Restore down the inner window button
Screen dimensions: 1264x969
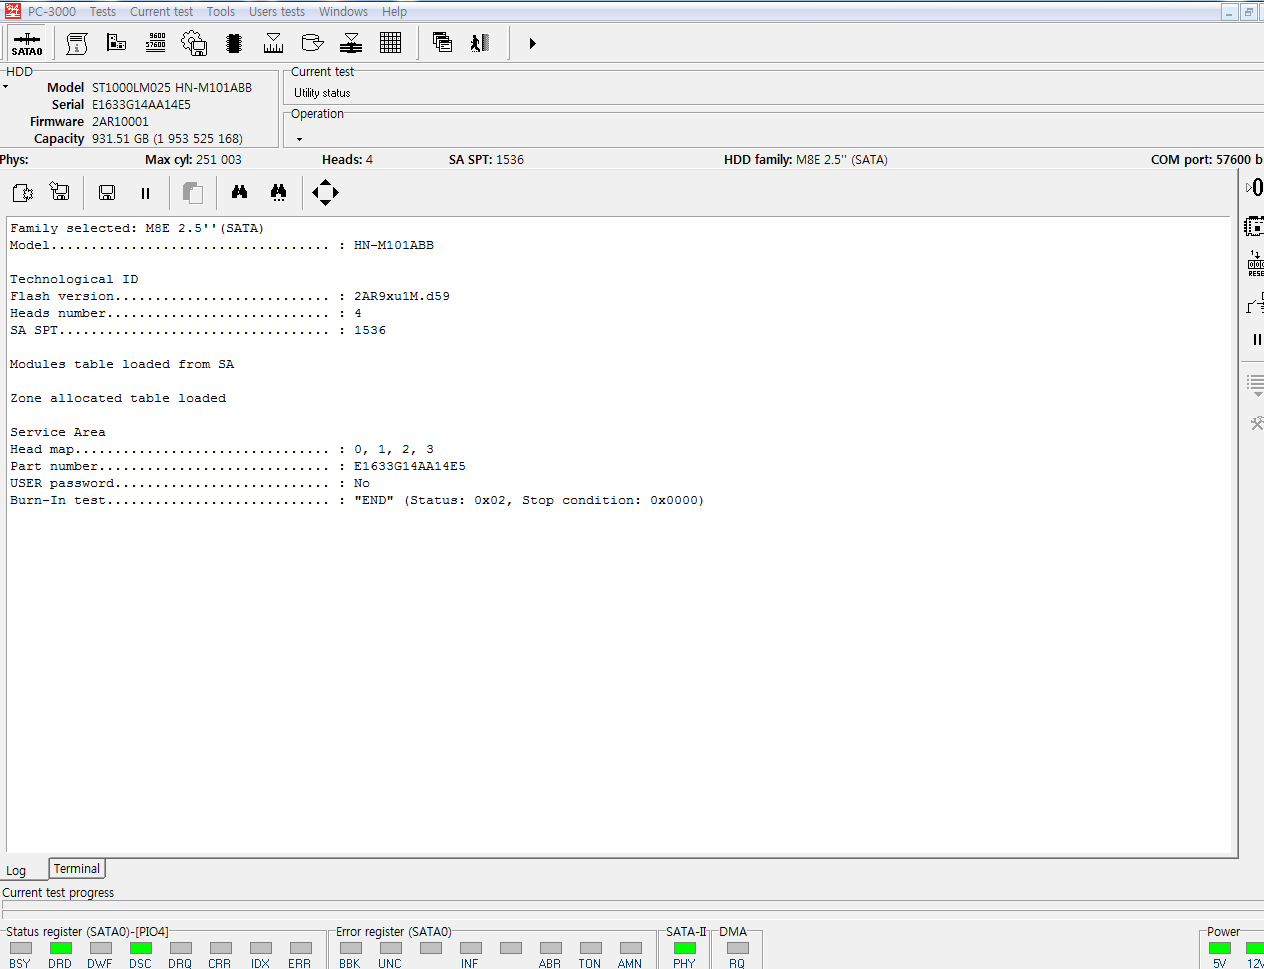pyautogui.click(x=1249, y=12)
